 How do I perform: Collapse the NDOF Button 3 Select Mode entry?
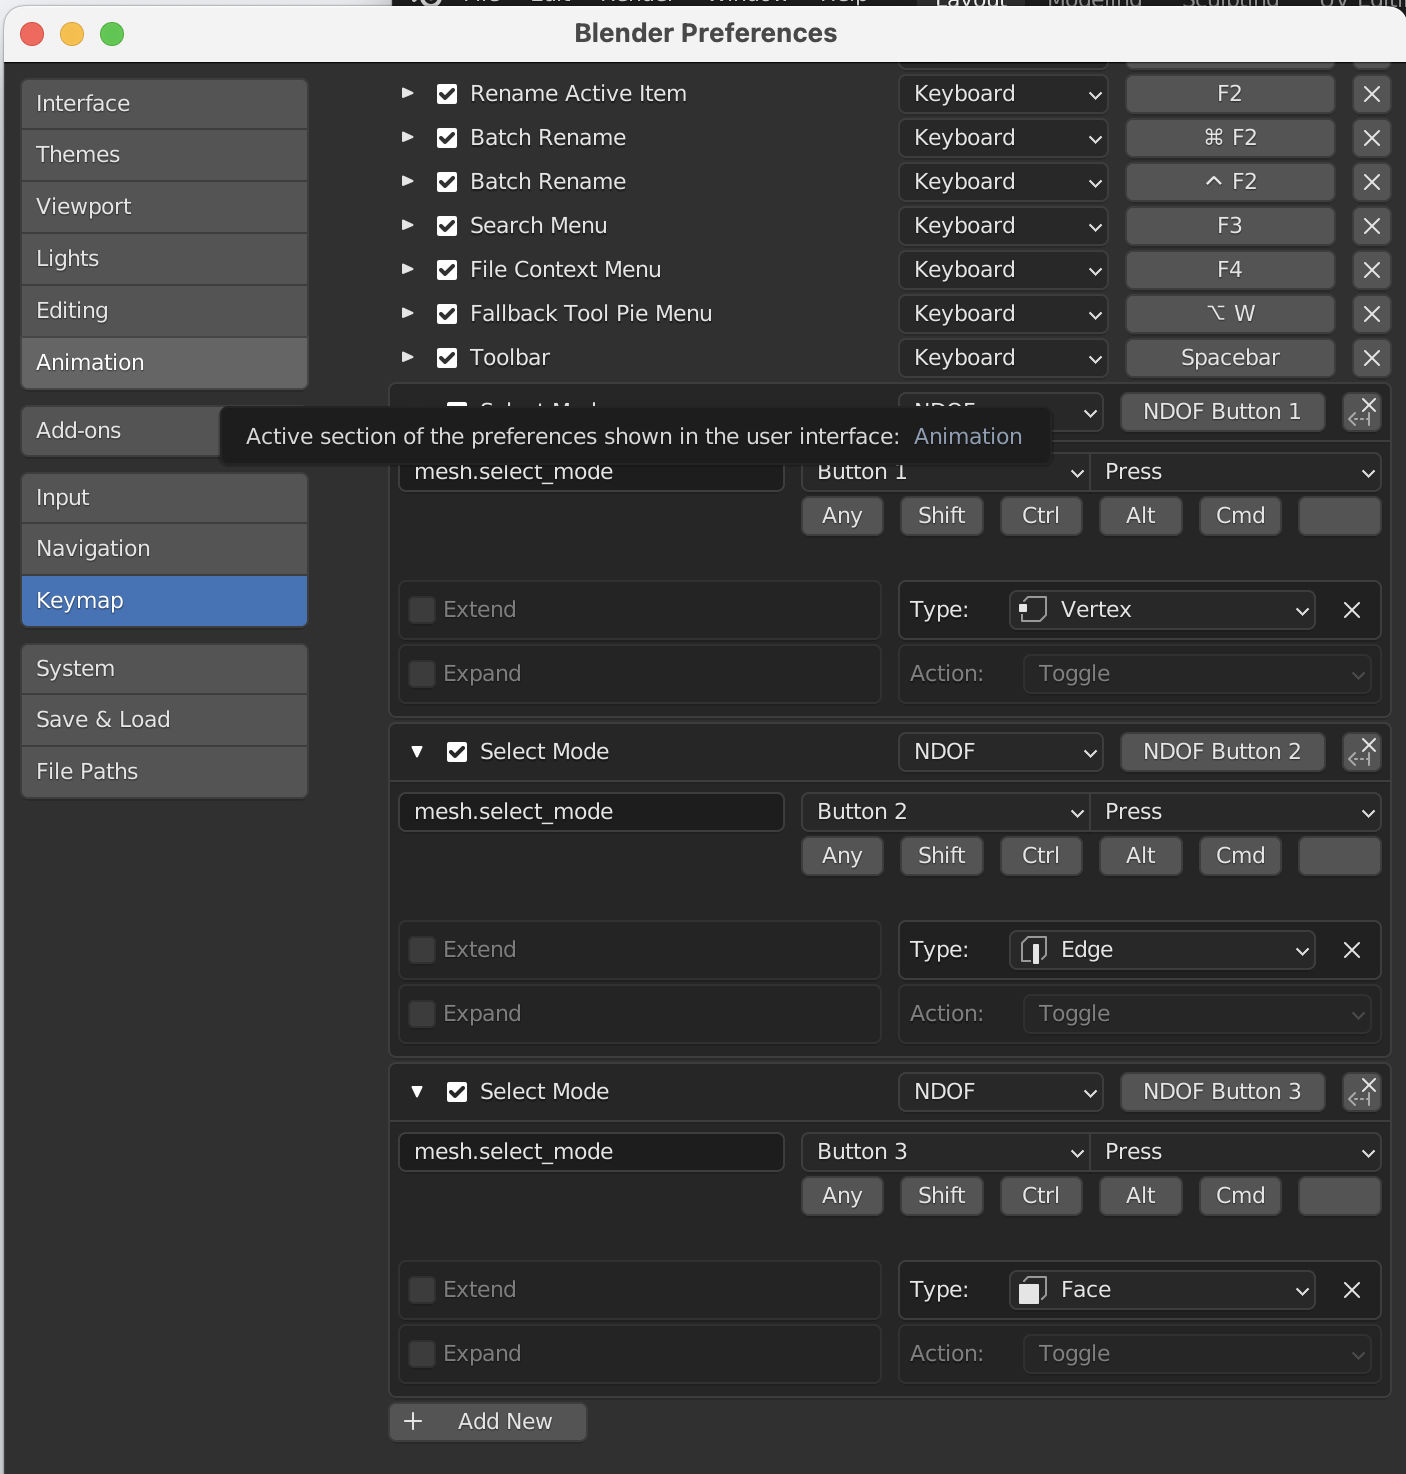pyautogui.click(x=417, y=1092)
